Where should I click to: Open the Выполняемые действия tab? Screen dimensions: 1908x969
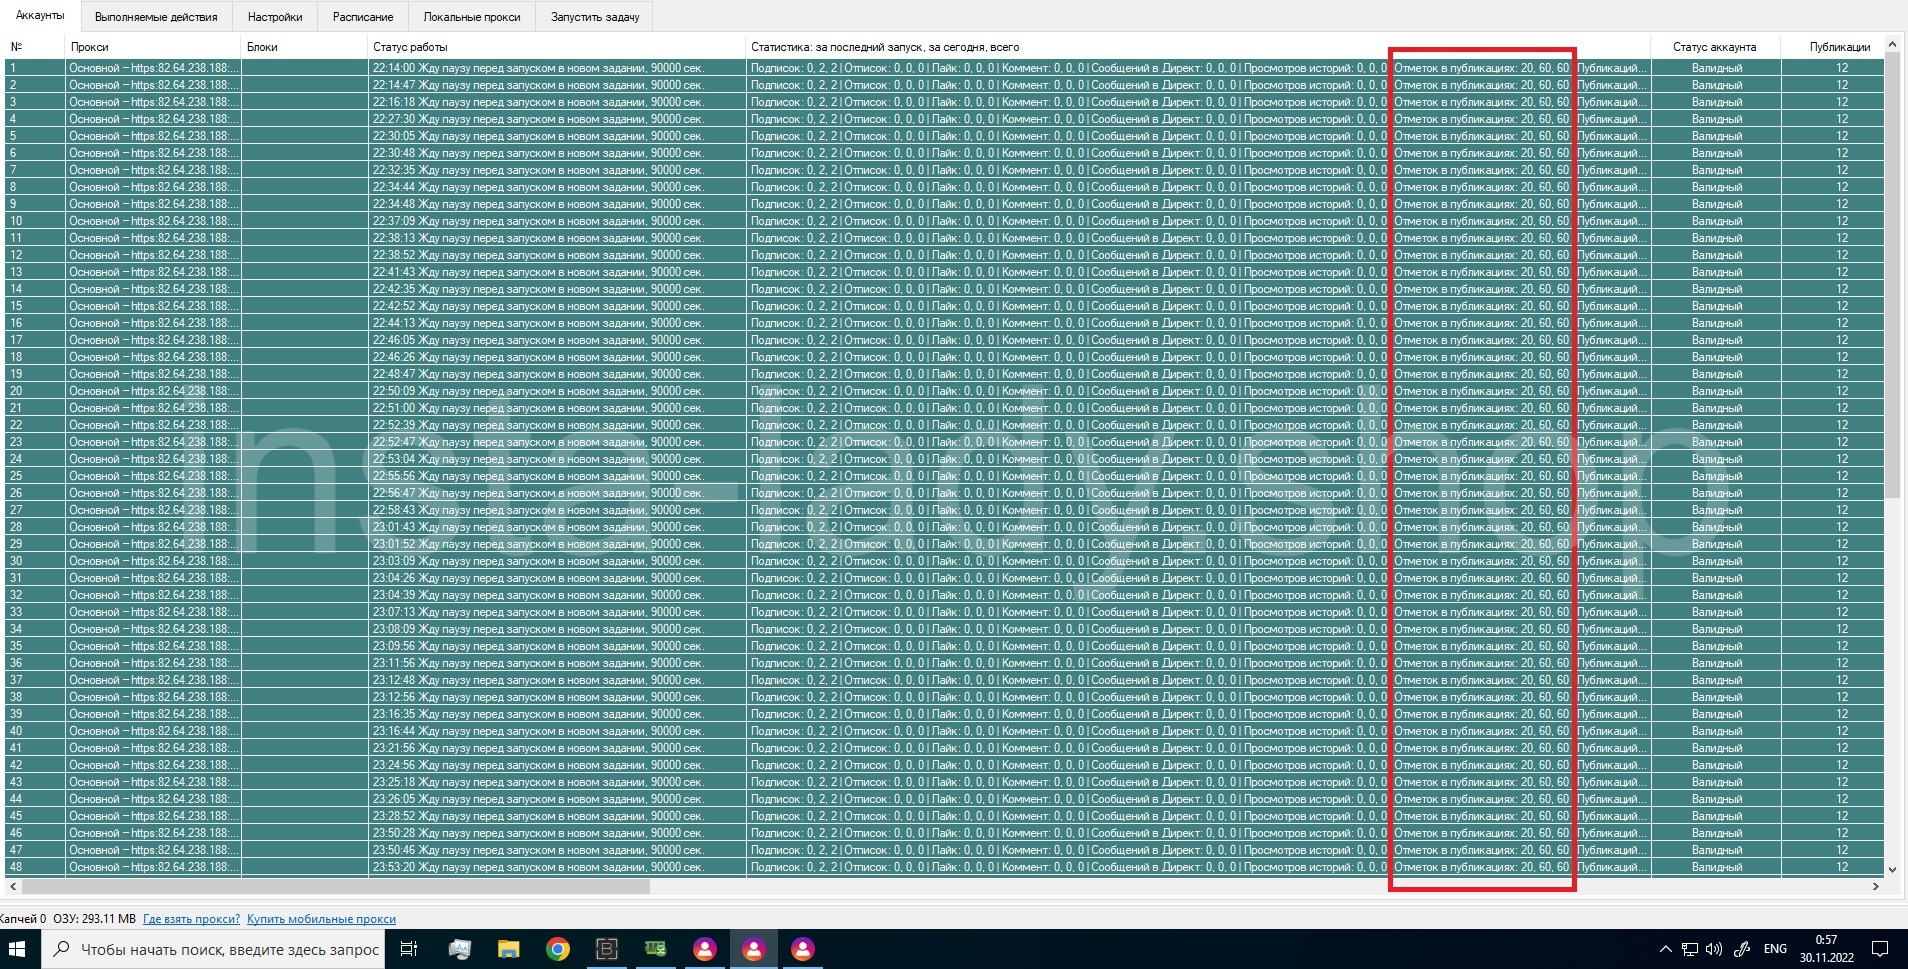pos(156,17)
